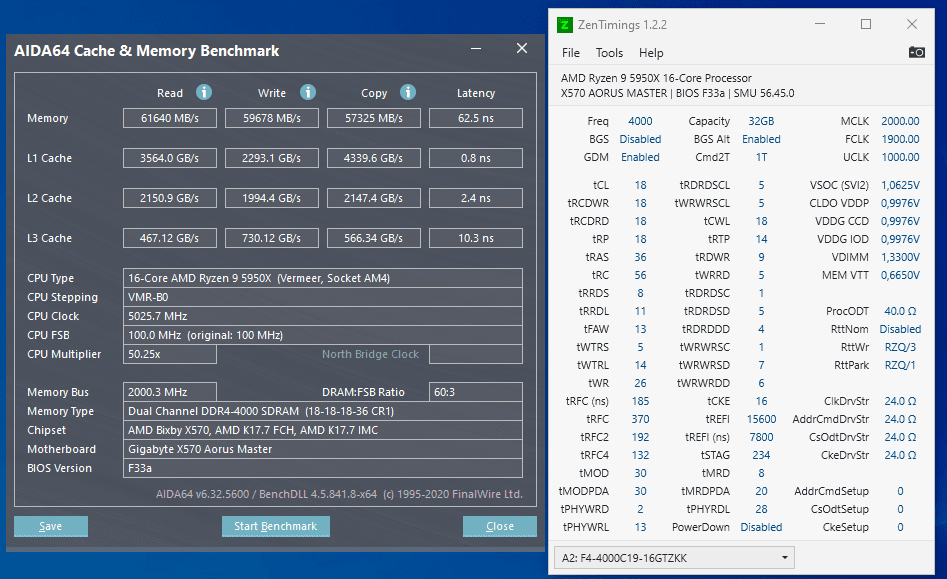Open the Help menu in ZenTimings
The image size is (947, 579).
[x=651, y=53]
